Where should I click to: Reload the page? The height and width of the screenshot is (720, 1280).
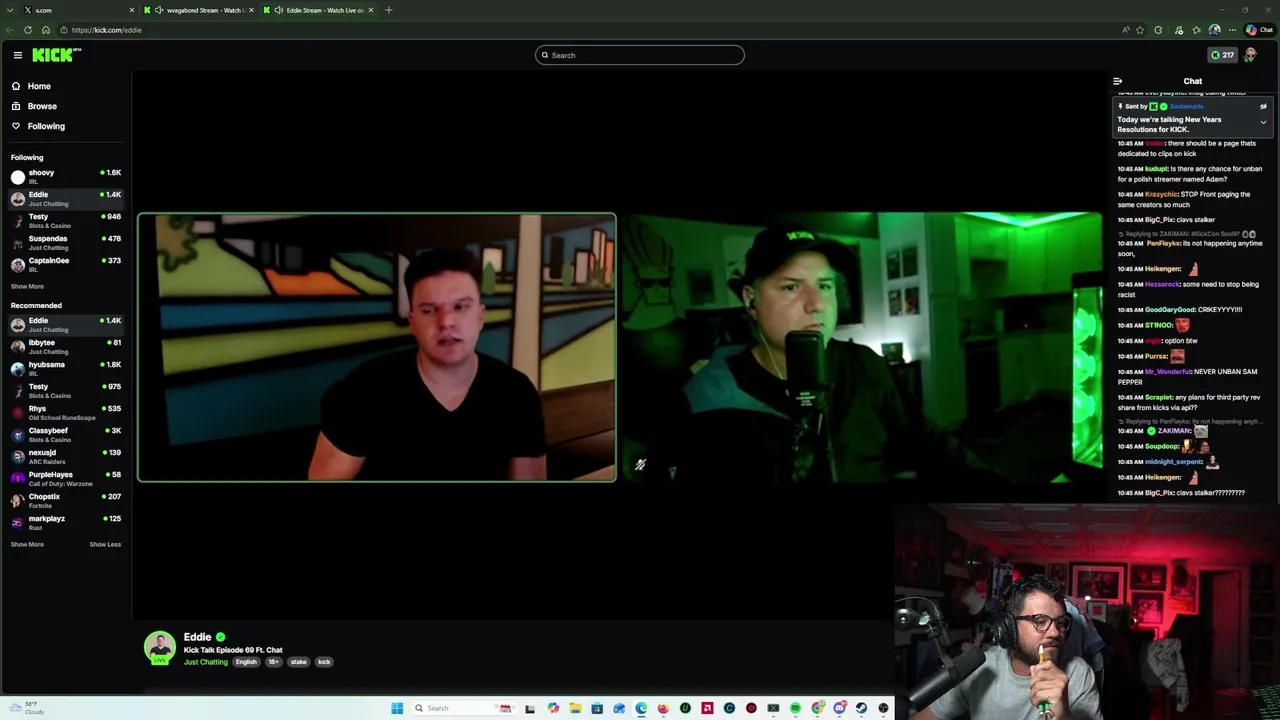(28, 30)
